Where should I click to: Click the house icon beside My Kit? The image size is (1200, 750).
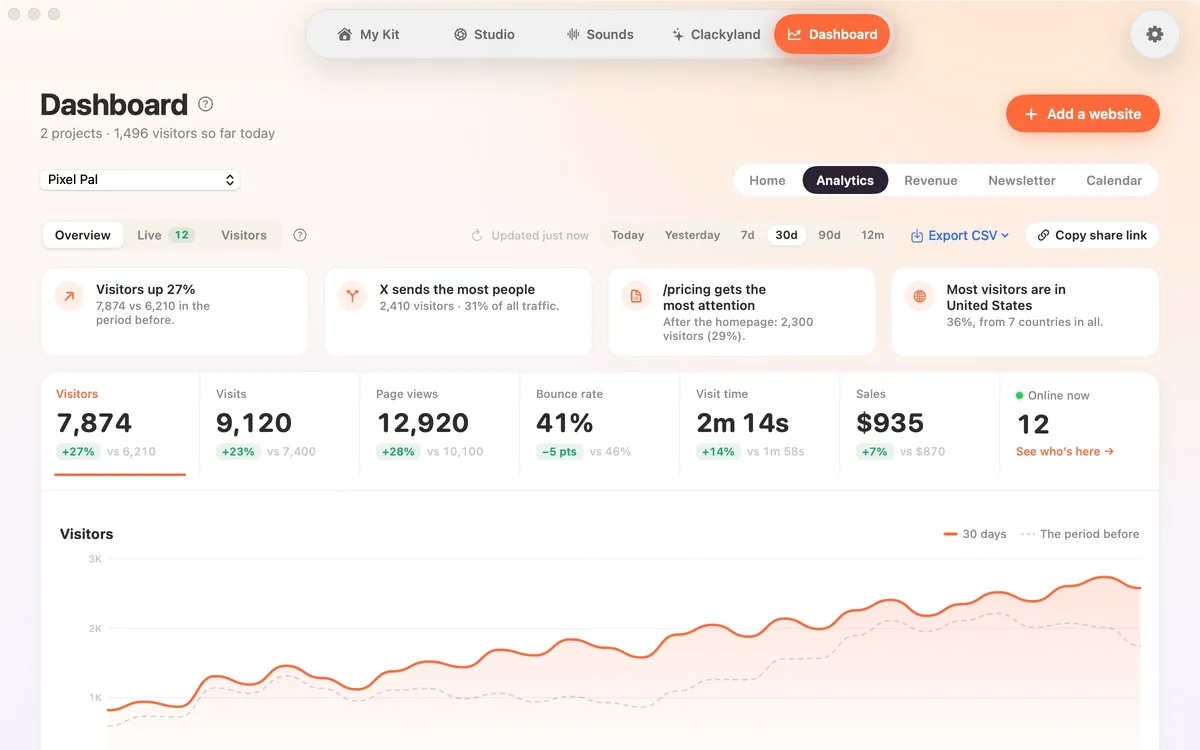(345, 34)
